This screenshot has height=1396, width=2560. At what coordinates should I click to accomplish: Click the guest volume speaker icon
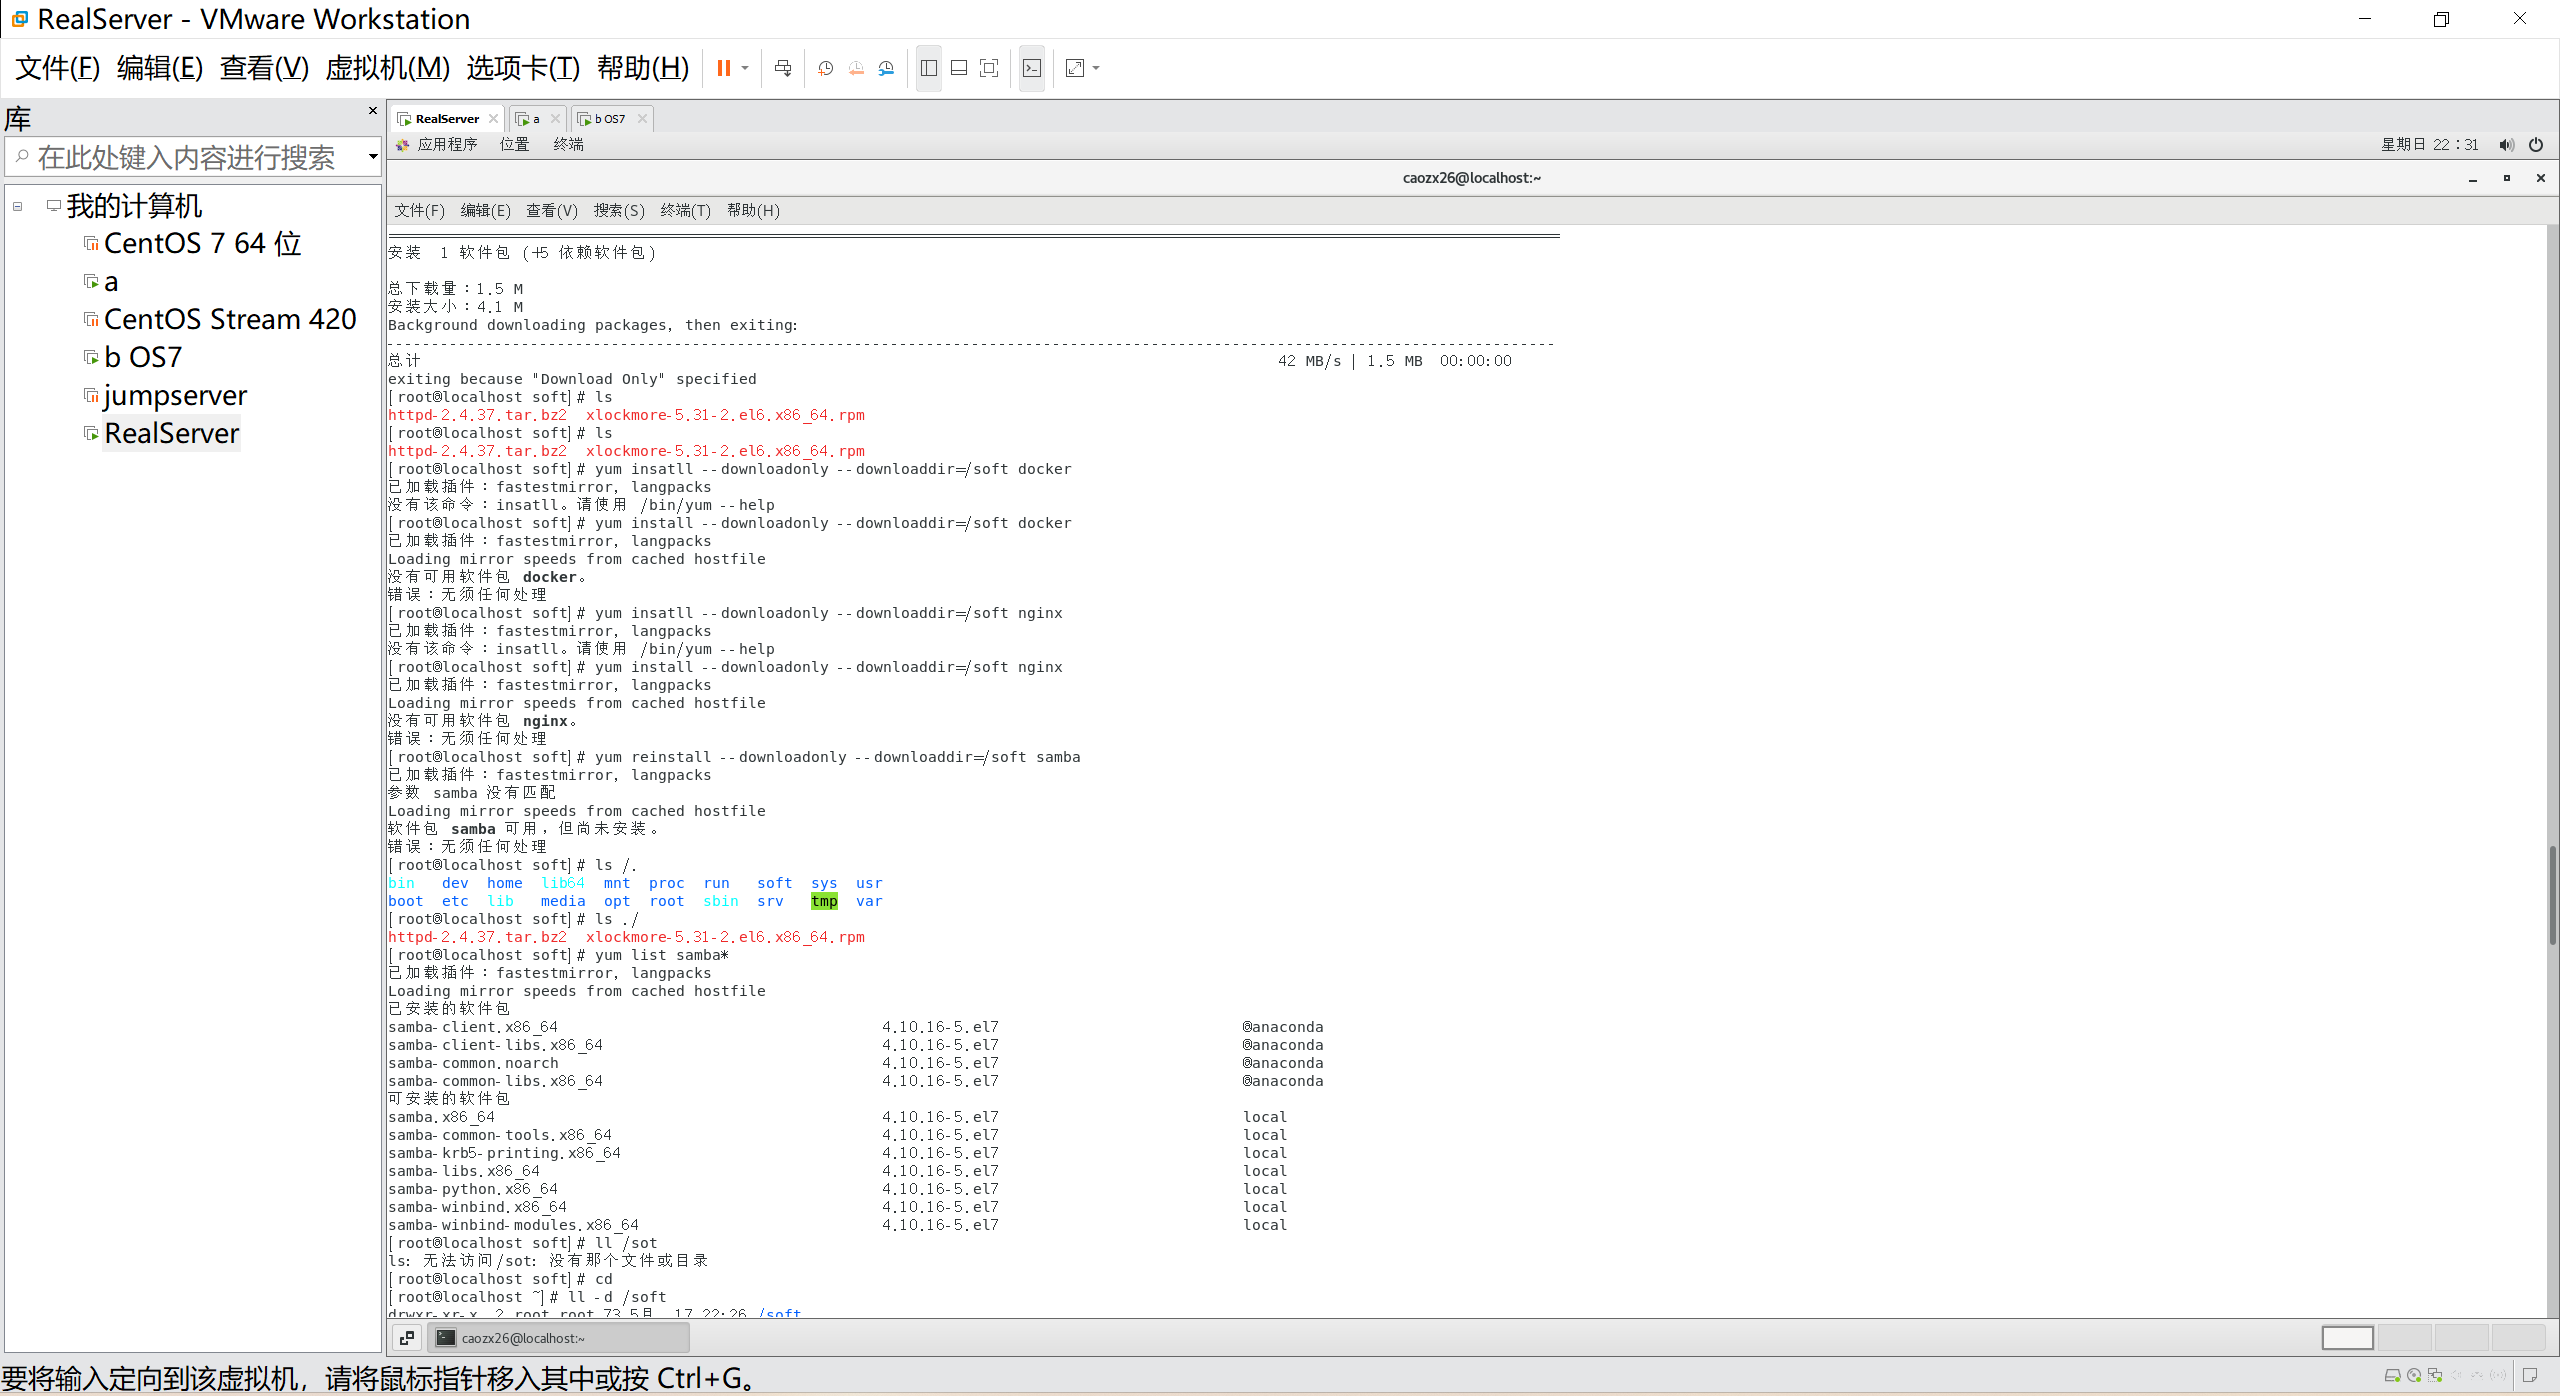click(2505, 145)
